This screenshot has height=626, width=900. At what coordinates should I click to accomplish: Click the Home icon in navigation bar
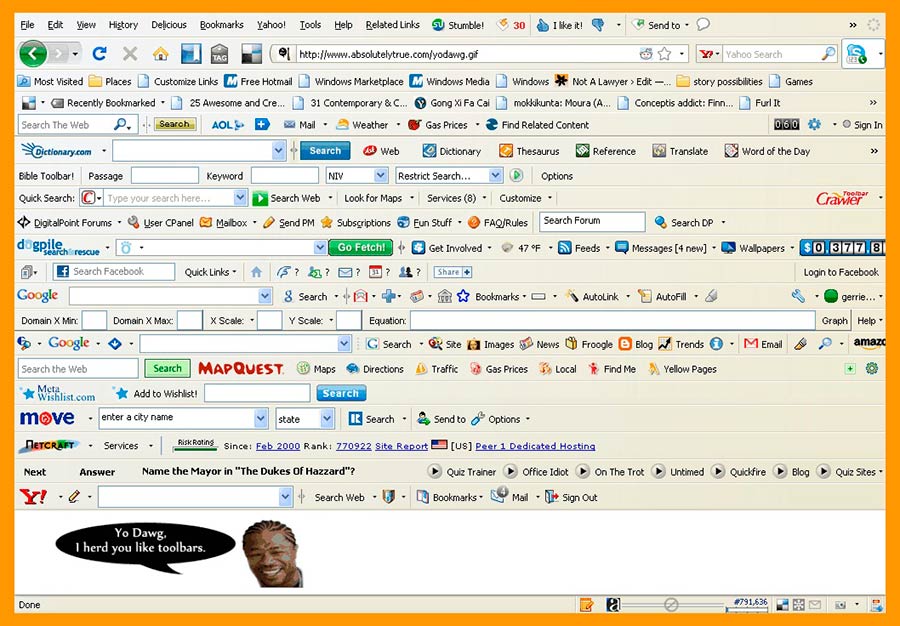coord(160,54)
